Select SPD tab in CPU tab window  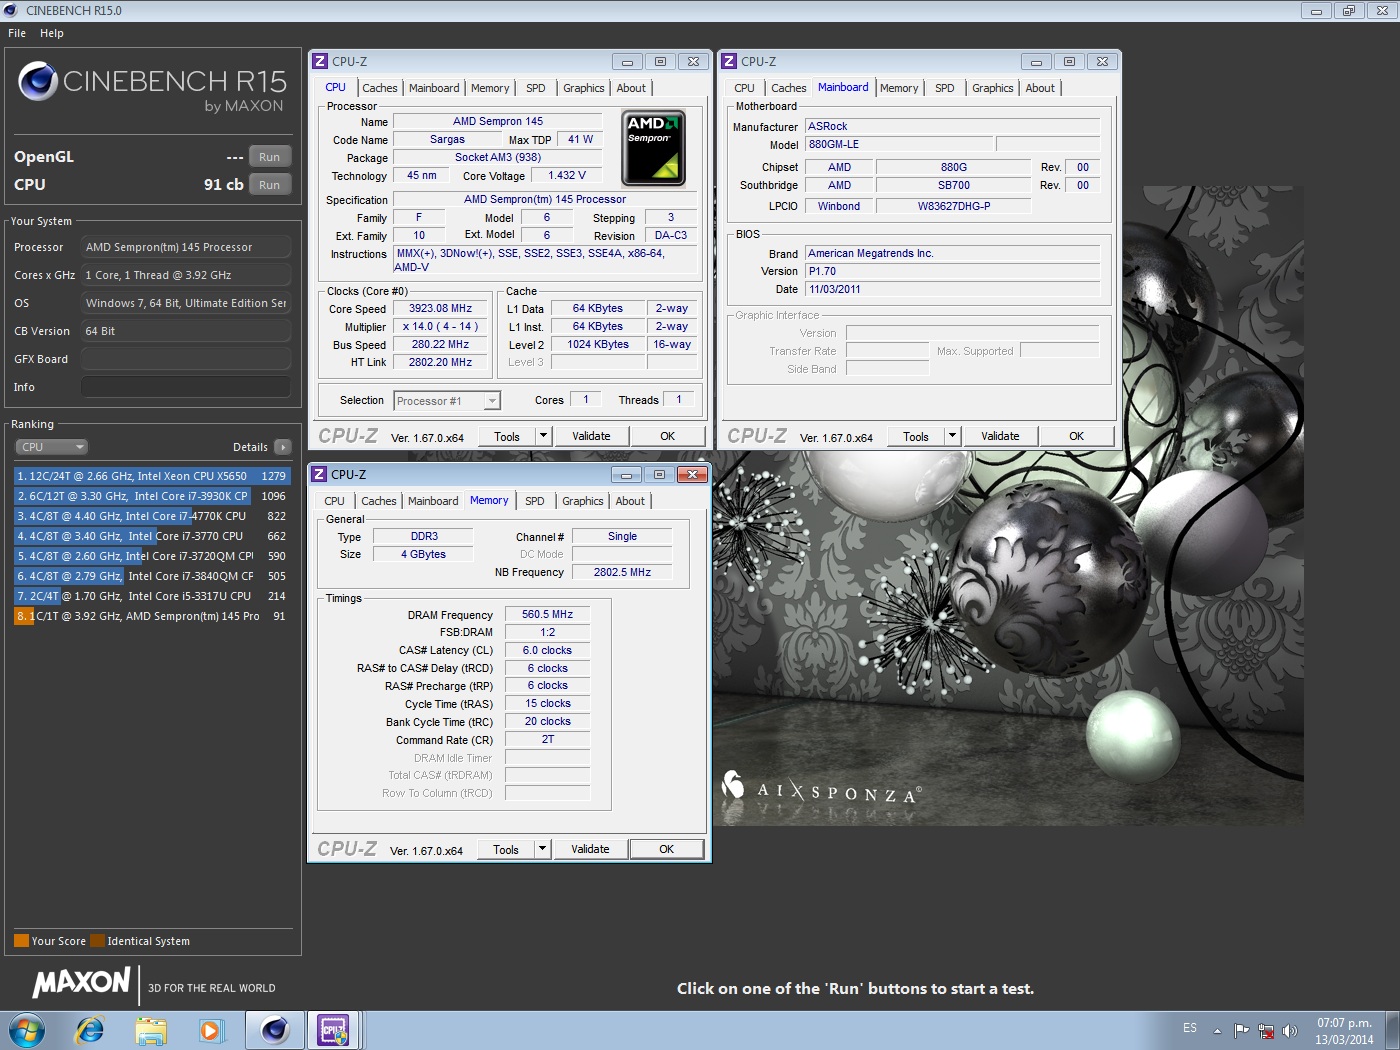pos(536,88)
